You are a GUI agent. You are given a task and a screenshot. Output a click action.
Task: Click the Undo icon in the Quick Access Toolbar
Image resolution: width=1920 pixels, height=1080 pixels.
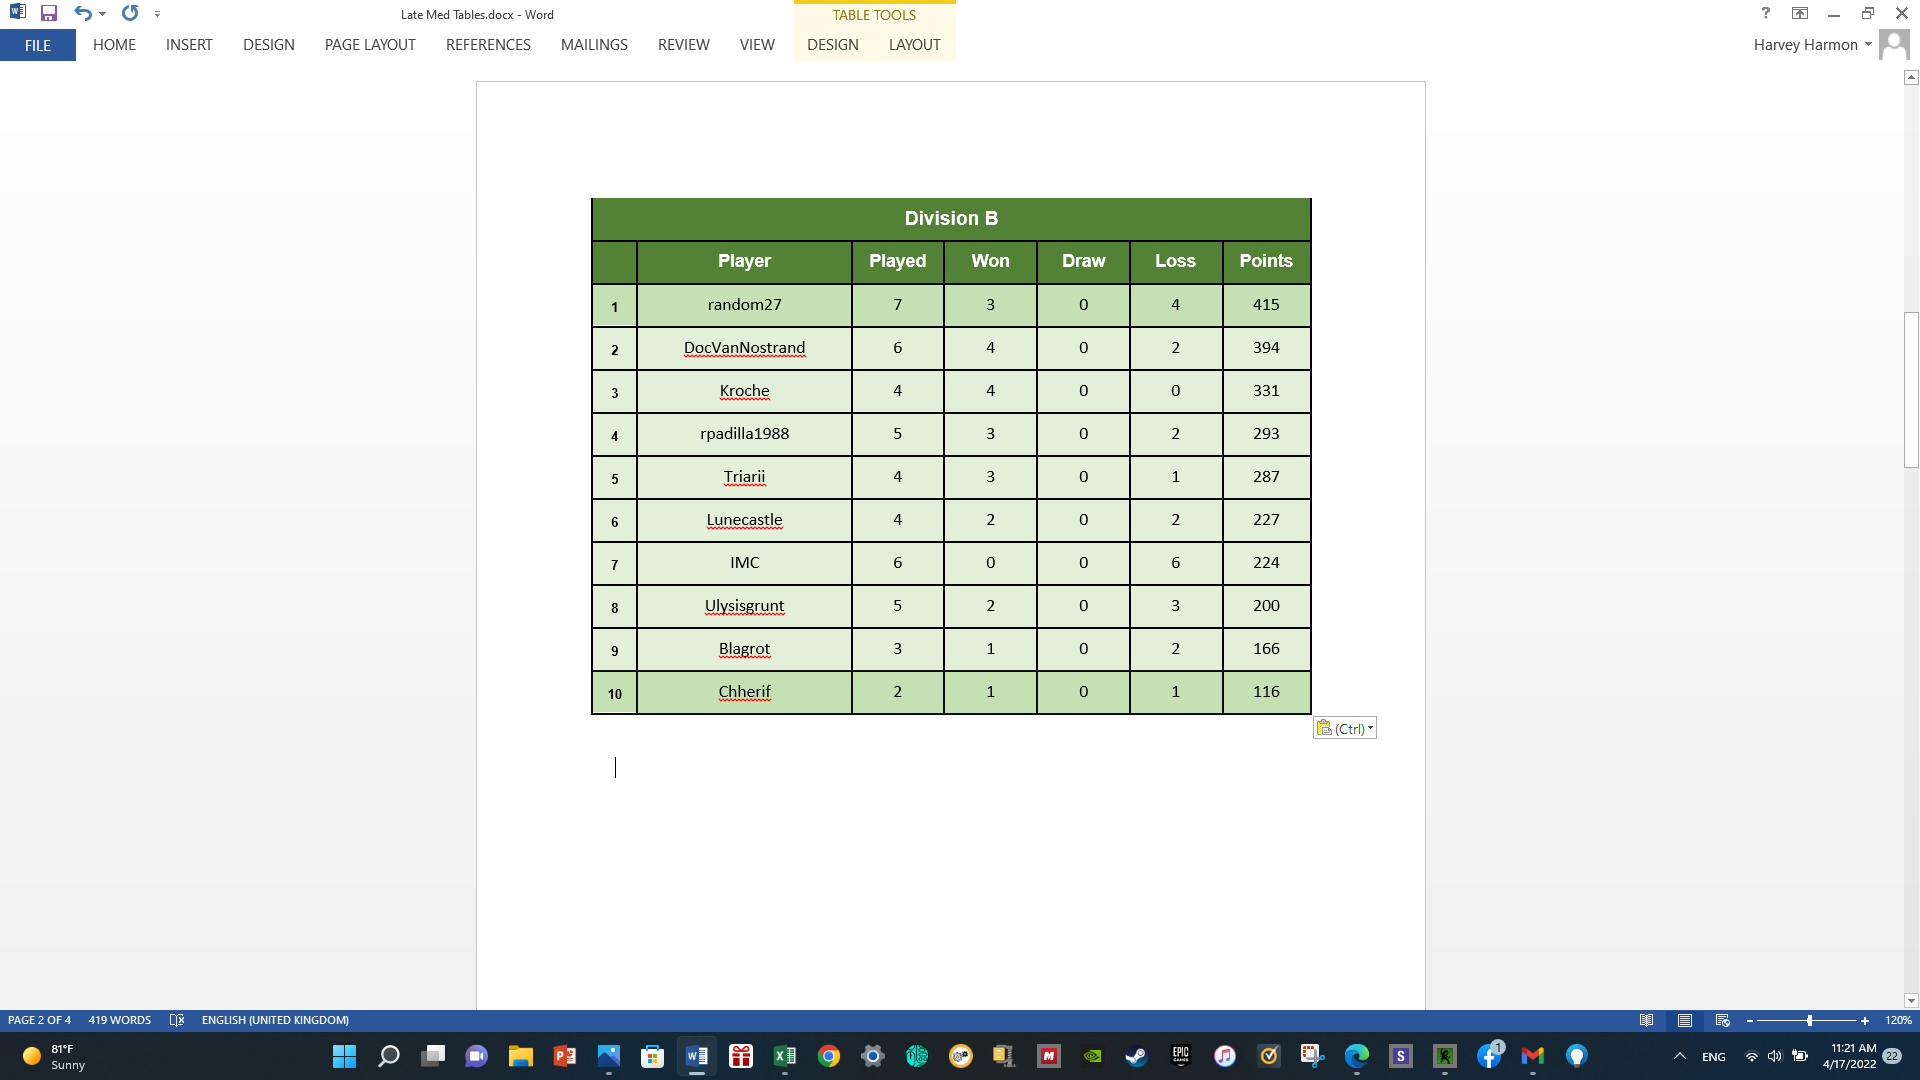click(x=85, y=13)
